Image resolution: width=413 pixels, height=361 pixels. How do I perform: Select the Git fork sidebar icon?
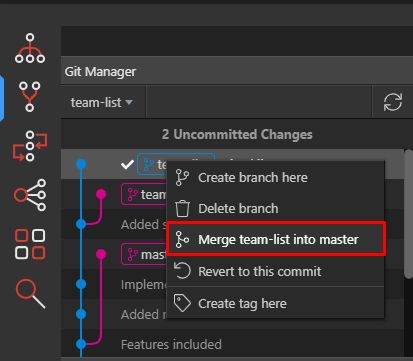point(30,97)
